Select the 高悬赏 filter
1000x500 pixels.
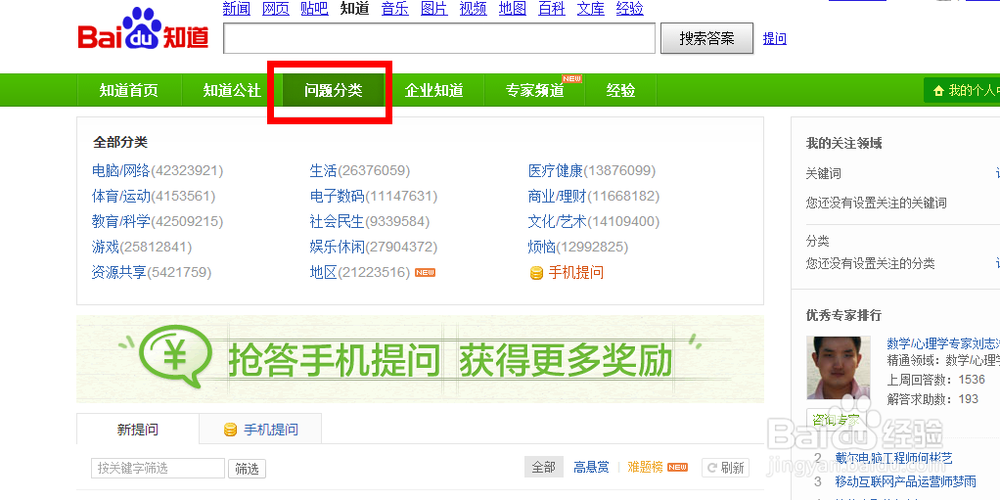(x=591, y=467)
